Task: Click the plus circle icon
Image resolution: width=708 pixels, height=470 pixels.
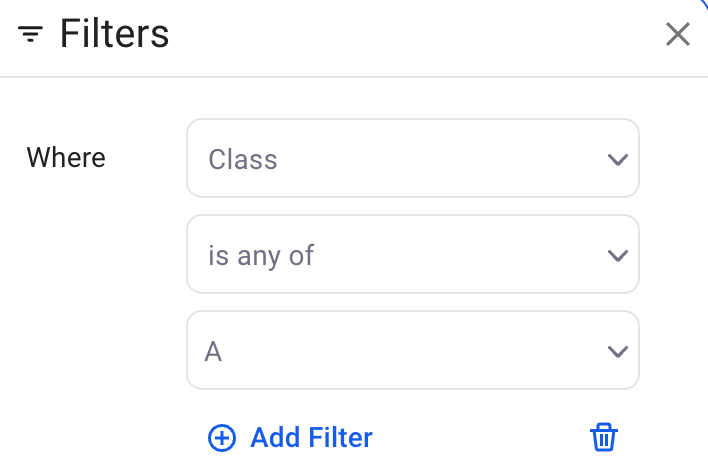Action: click(221, 438)
